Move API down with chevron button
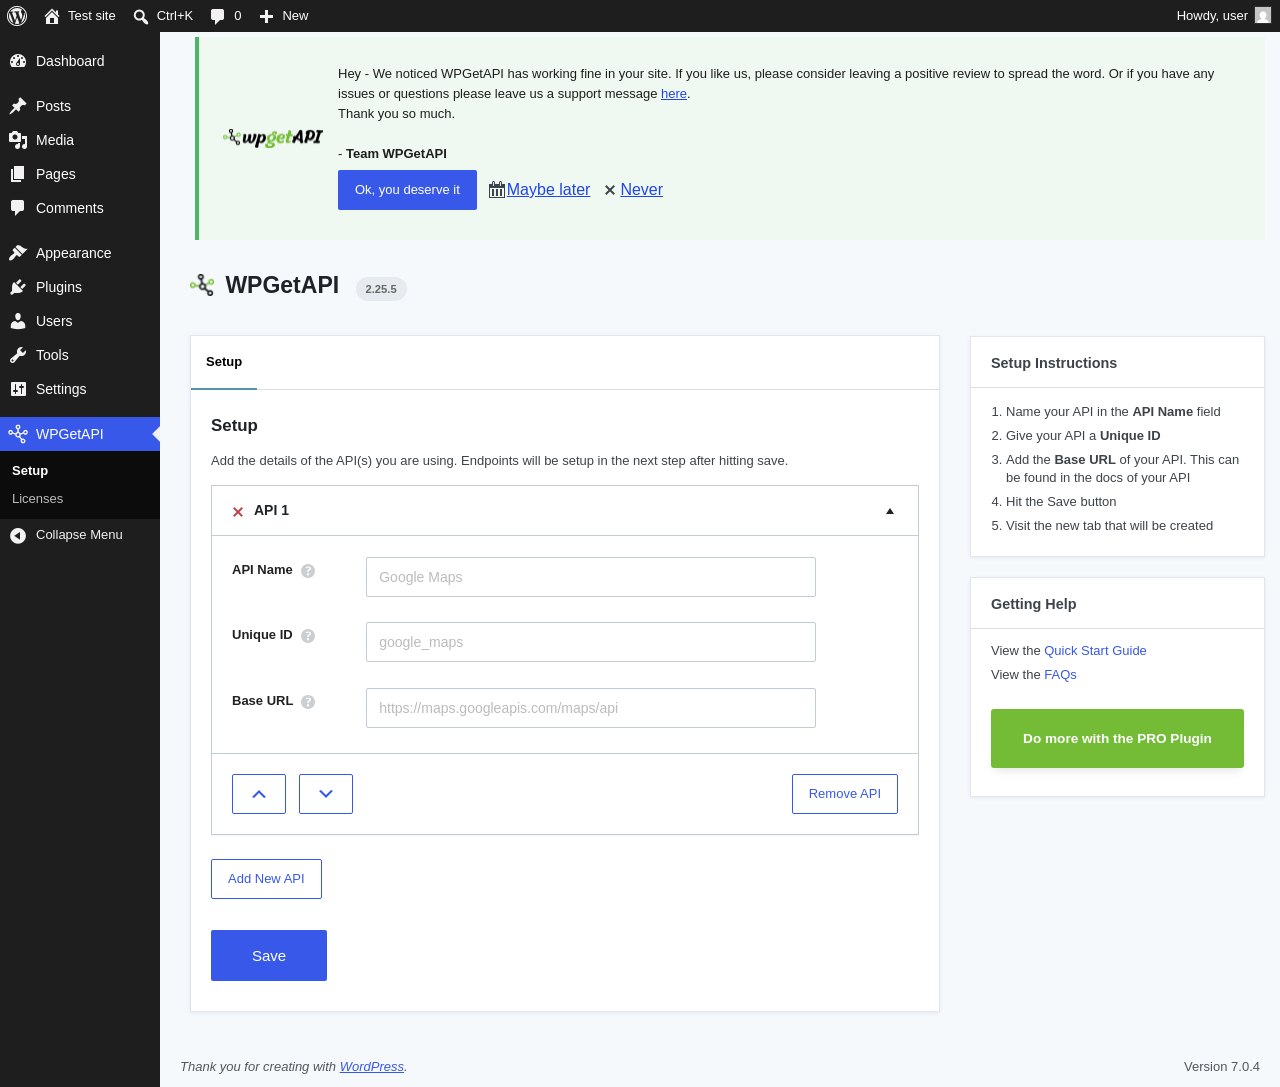This screenshot has height=1087, width=1280. pyautogui.click(x=326, y=794)
